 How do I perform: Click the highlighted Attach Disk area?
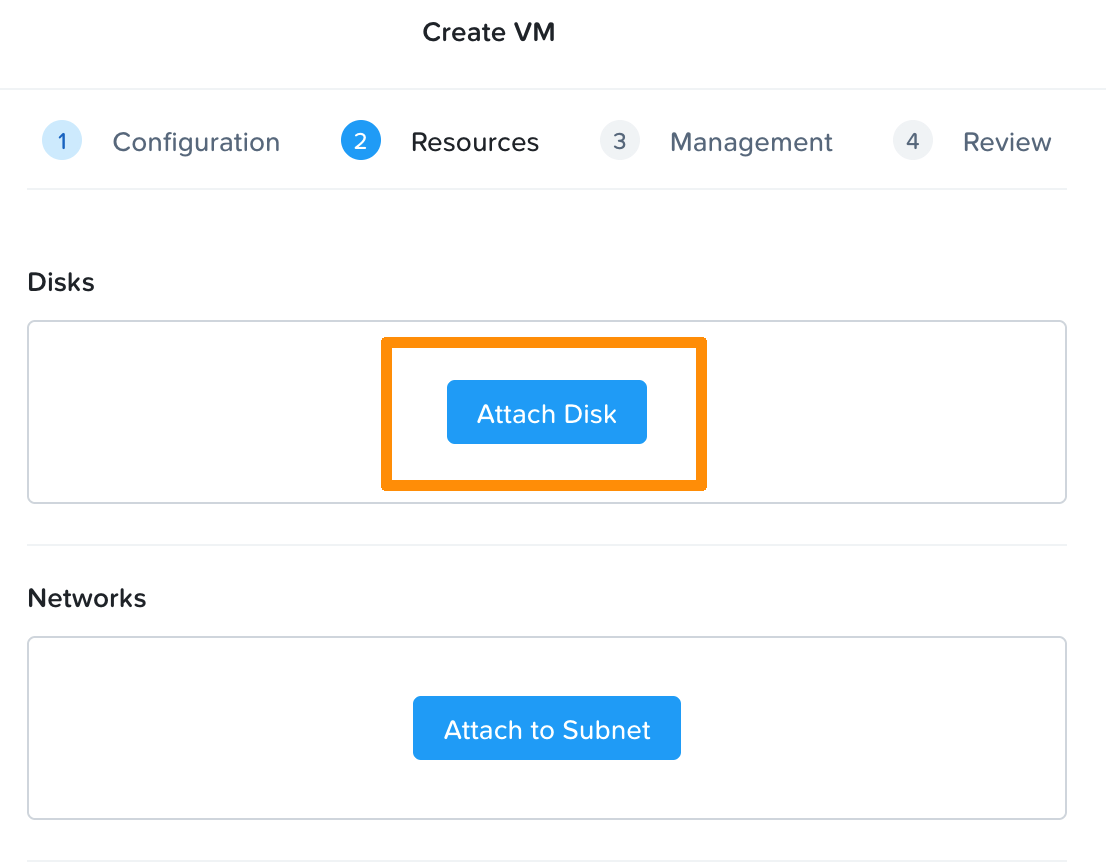click(546, 412)
